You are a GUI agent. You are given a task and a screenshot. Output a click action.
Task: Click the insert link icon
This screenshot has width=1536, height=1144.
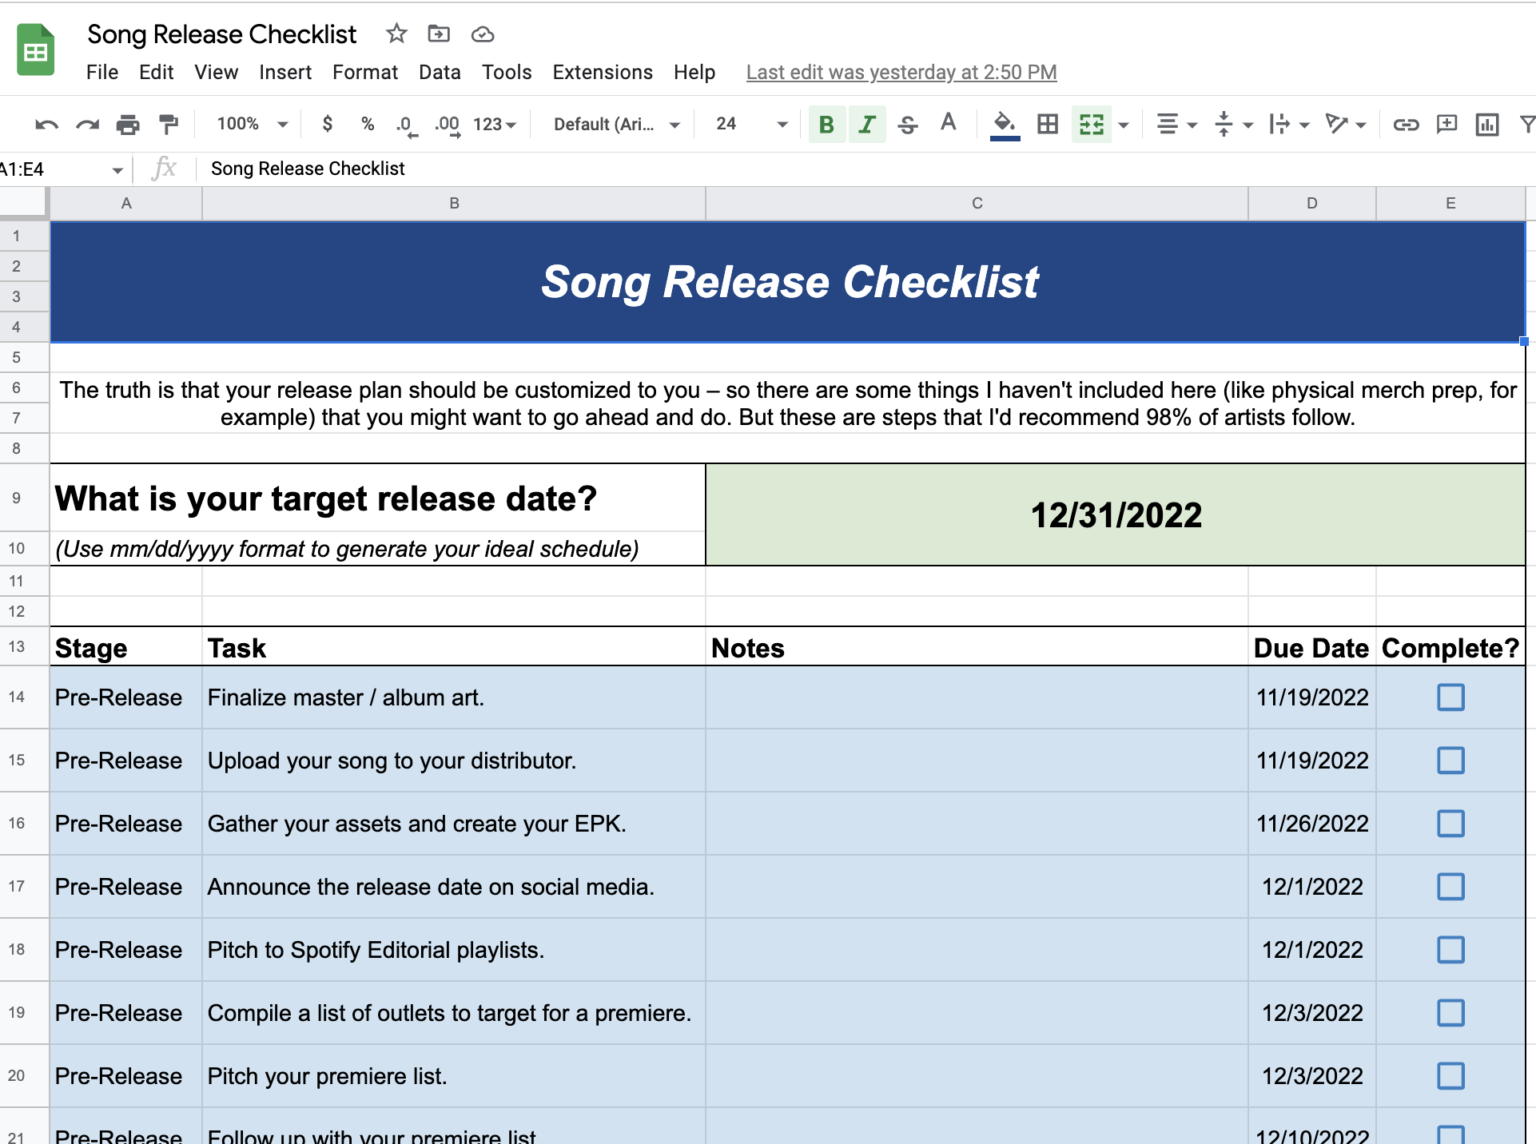[1406, 125]
